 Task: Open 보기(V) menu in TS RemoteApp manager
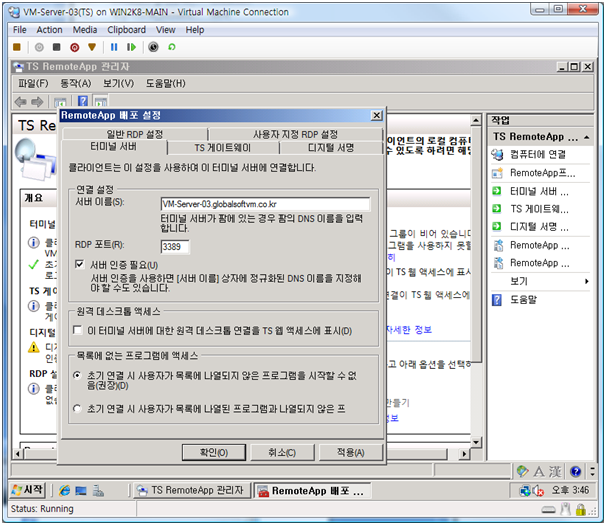coord(118,84)
